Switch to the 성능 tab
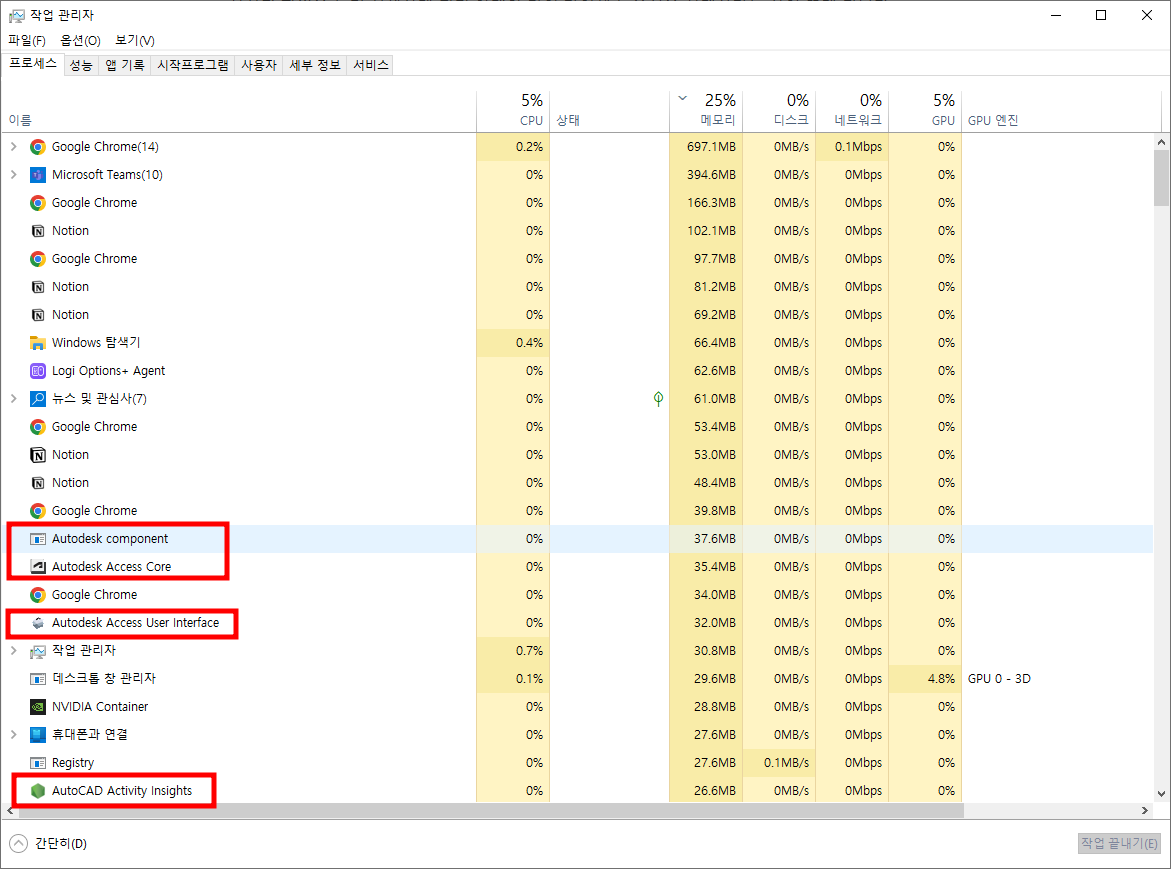The height and width of the screenshot is (869, 1171). click(x=81, y=66)
